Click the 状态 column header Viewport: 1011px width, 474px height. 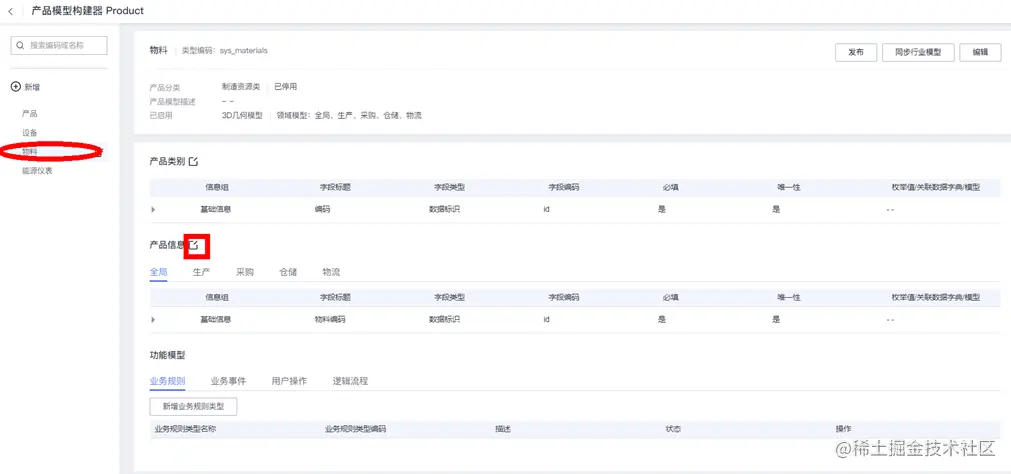coord(673,429)
